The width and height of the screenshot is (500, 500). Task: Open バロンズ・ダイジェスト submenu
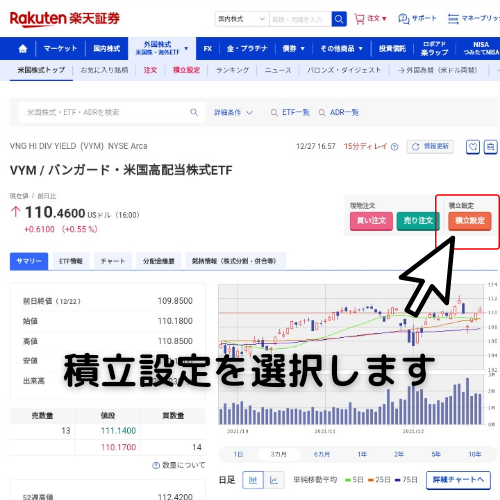click(x=344, y=70)
